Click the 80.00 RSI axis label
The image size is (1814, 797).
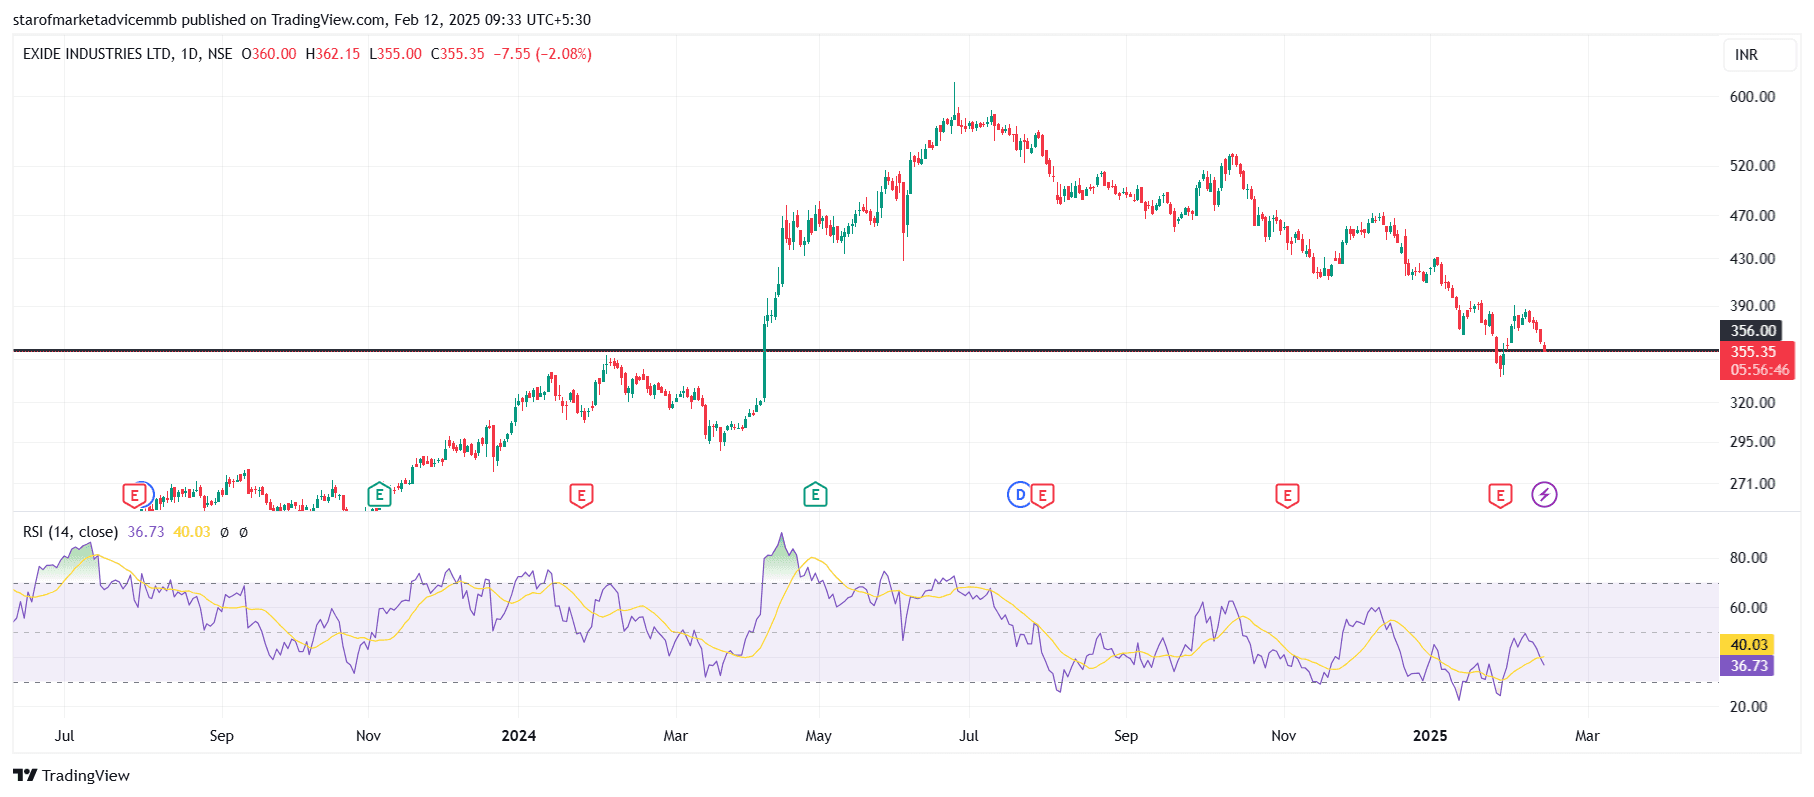(x=1749, y=558)
